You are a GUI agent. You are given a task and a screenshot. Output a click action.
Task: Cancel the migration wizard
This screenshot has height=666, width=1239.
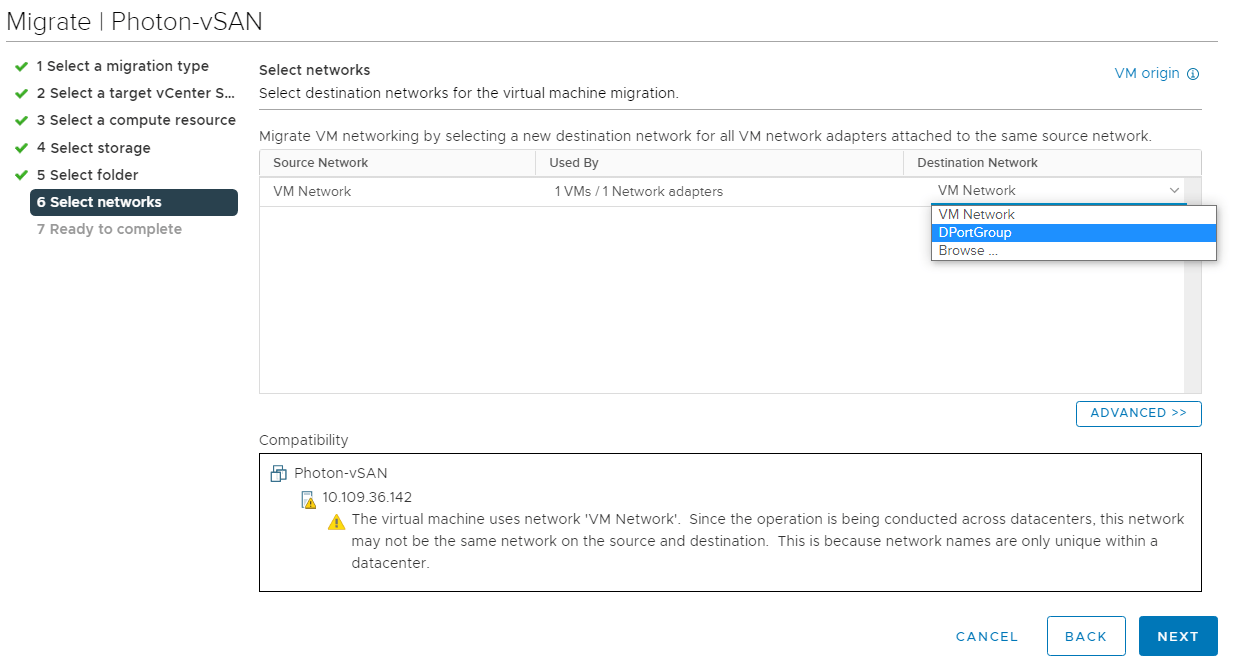pos(986,636)
